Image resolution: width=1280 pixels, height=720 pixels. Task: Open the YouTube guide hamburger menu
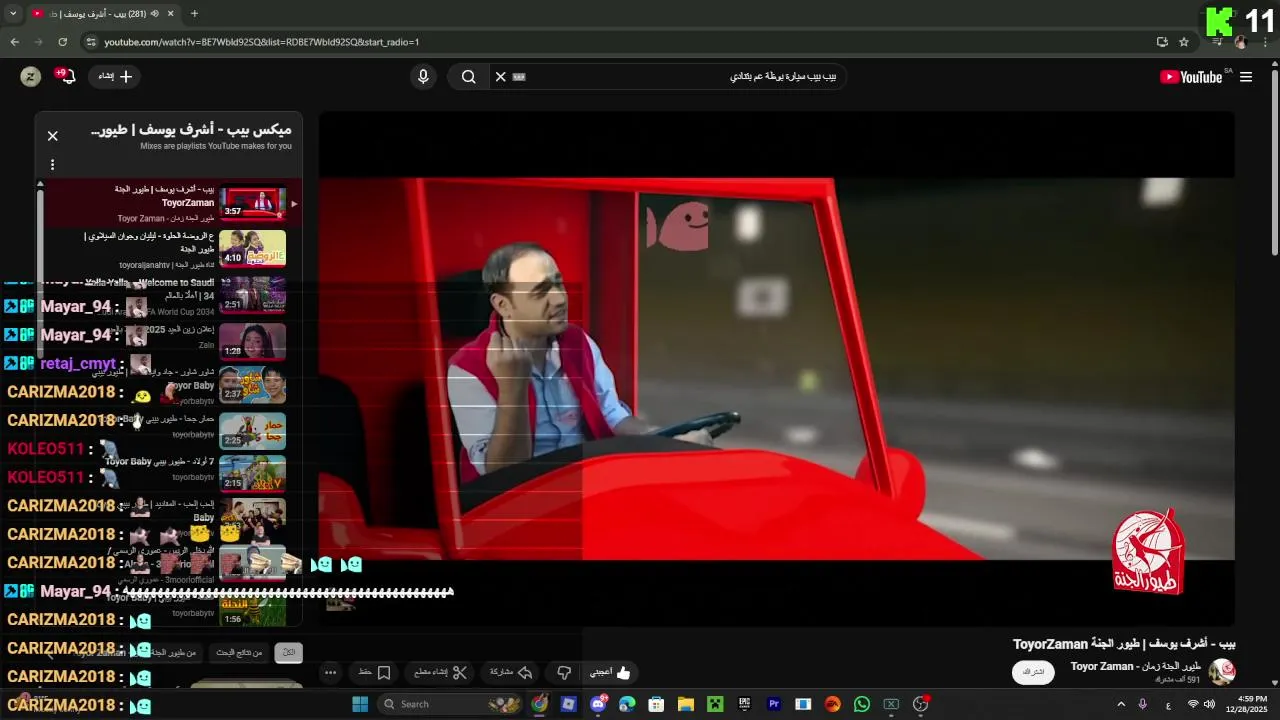click(1246, 77)
